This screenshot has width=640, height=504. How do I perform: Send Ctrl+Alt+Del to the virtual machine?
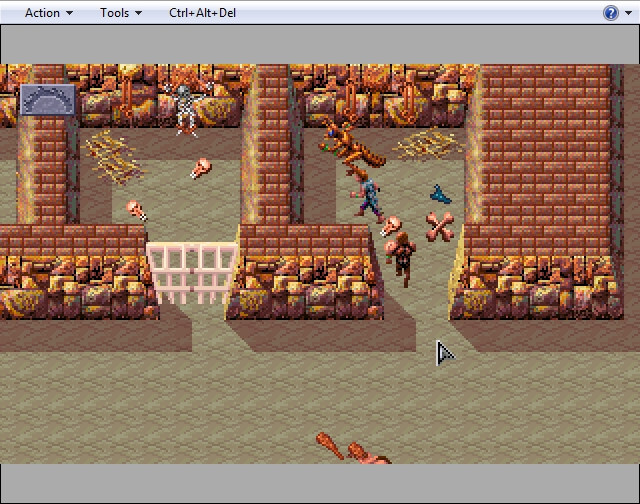[x=202, y=13]
